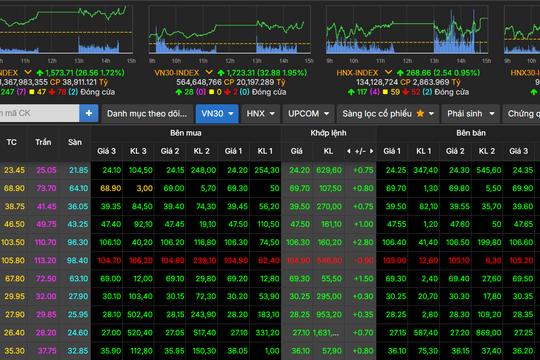Viewport: 540px width, 360px height.
Task: Click the blue plus add-symbol button
Action: pyautogui.click(x=89, y=113)
